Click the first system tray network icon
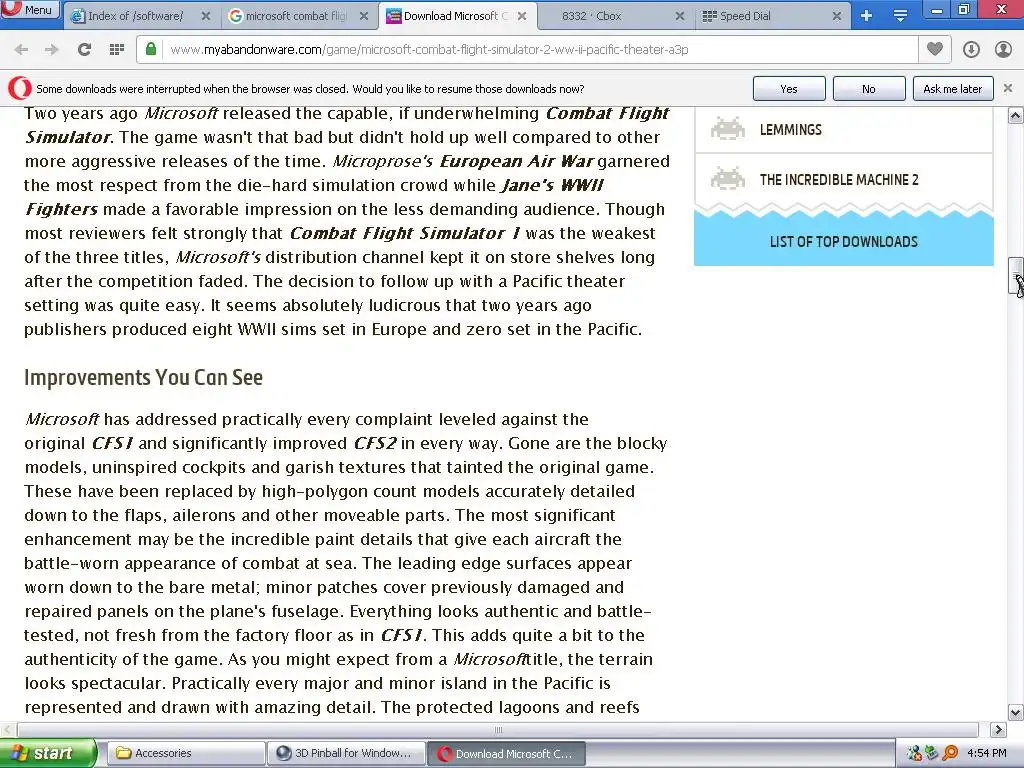1024x768 pixels. [914, 753]
